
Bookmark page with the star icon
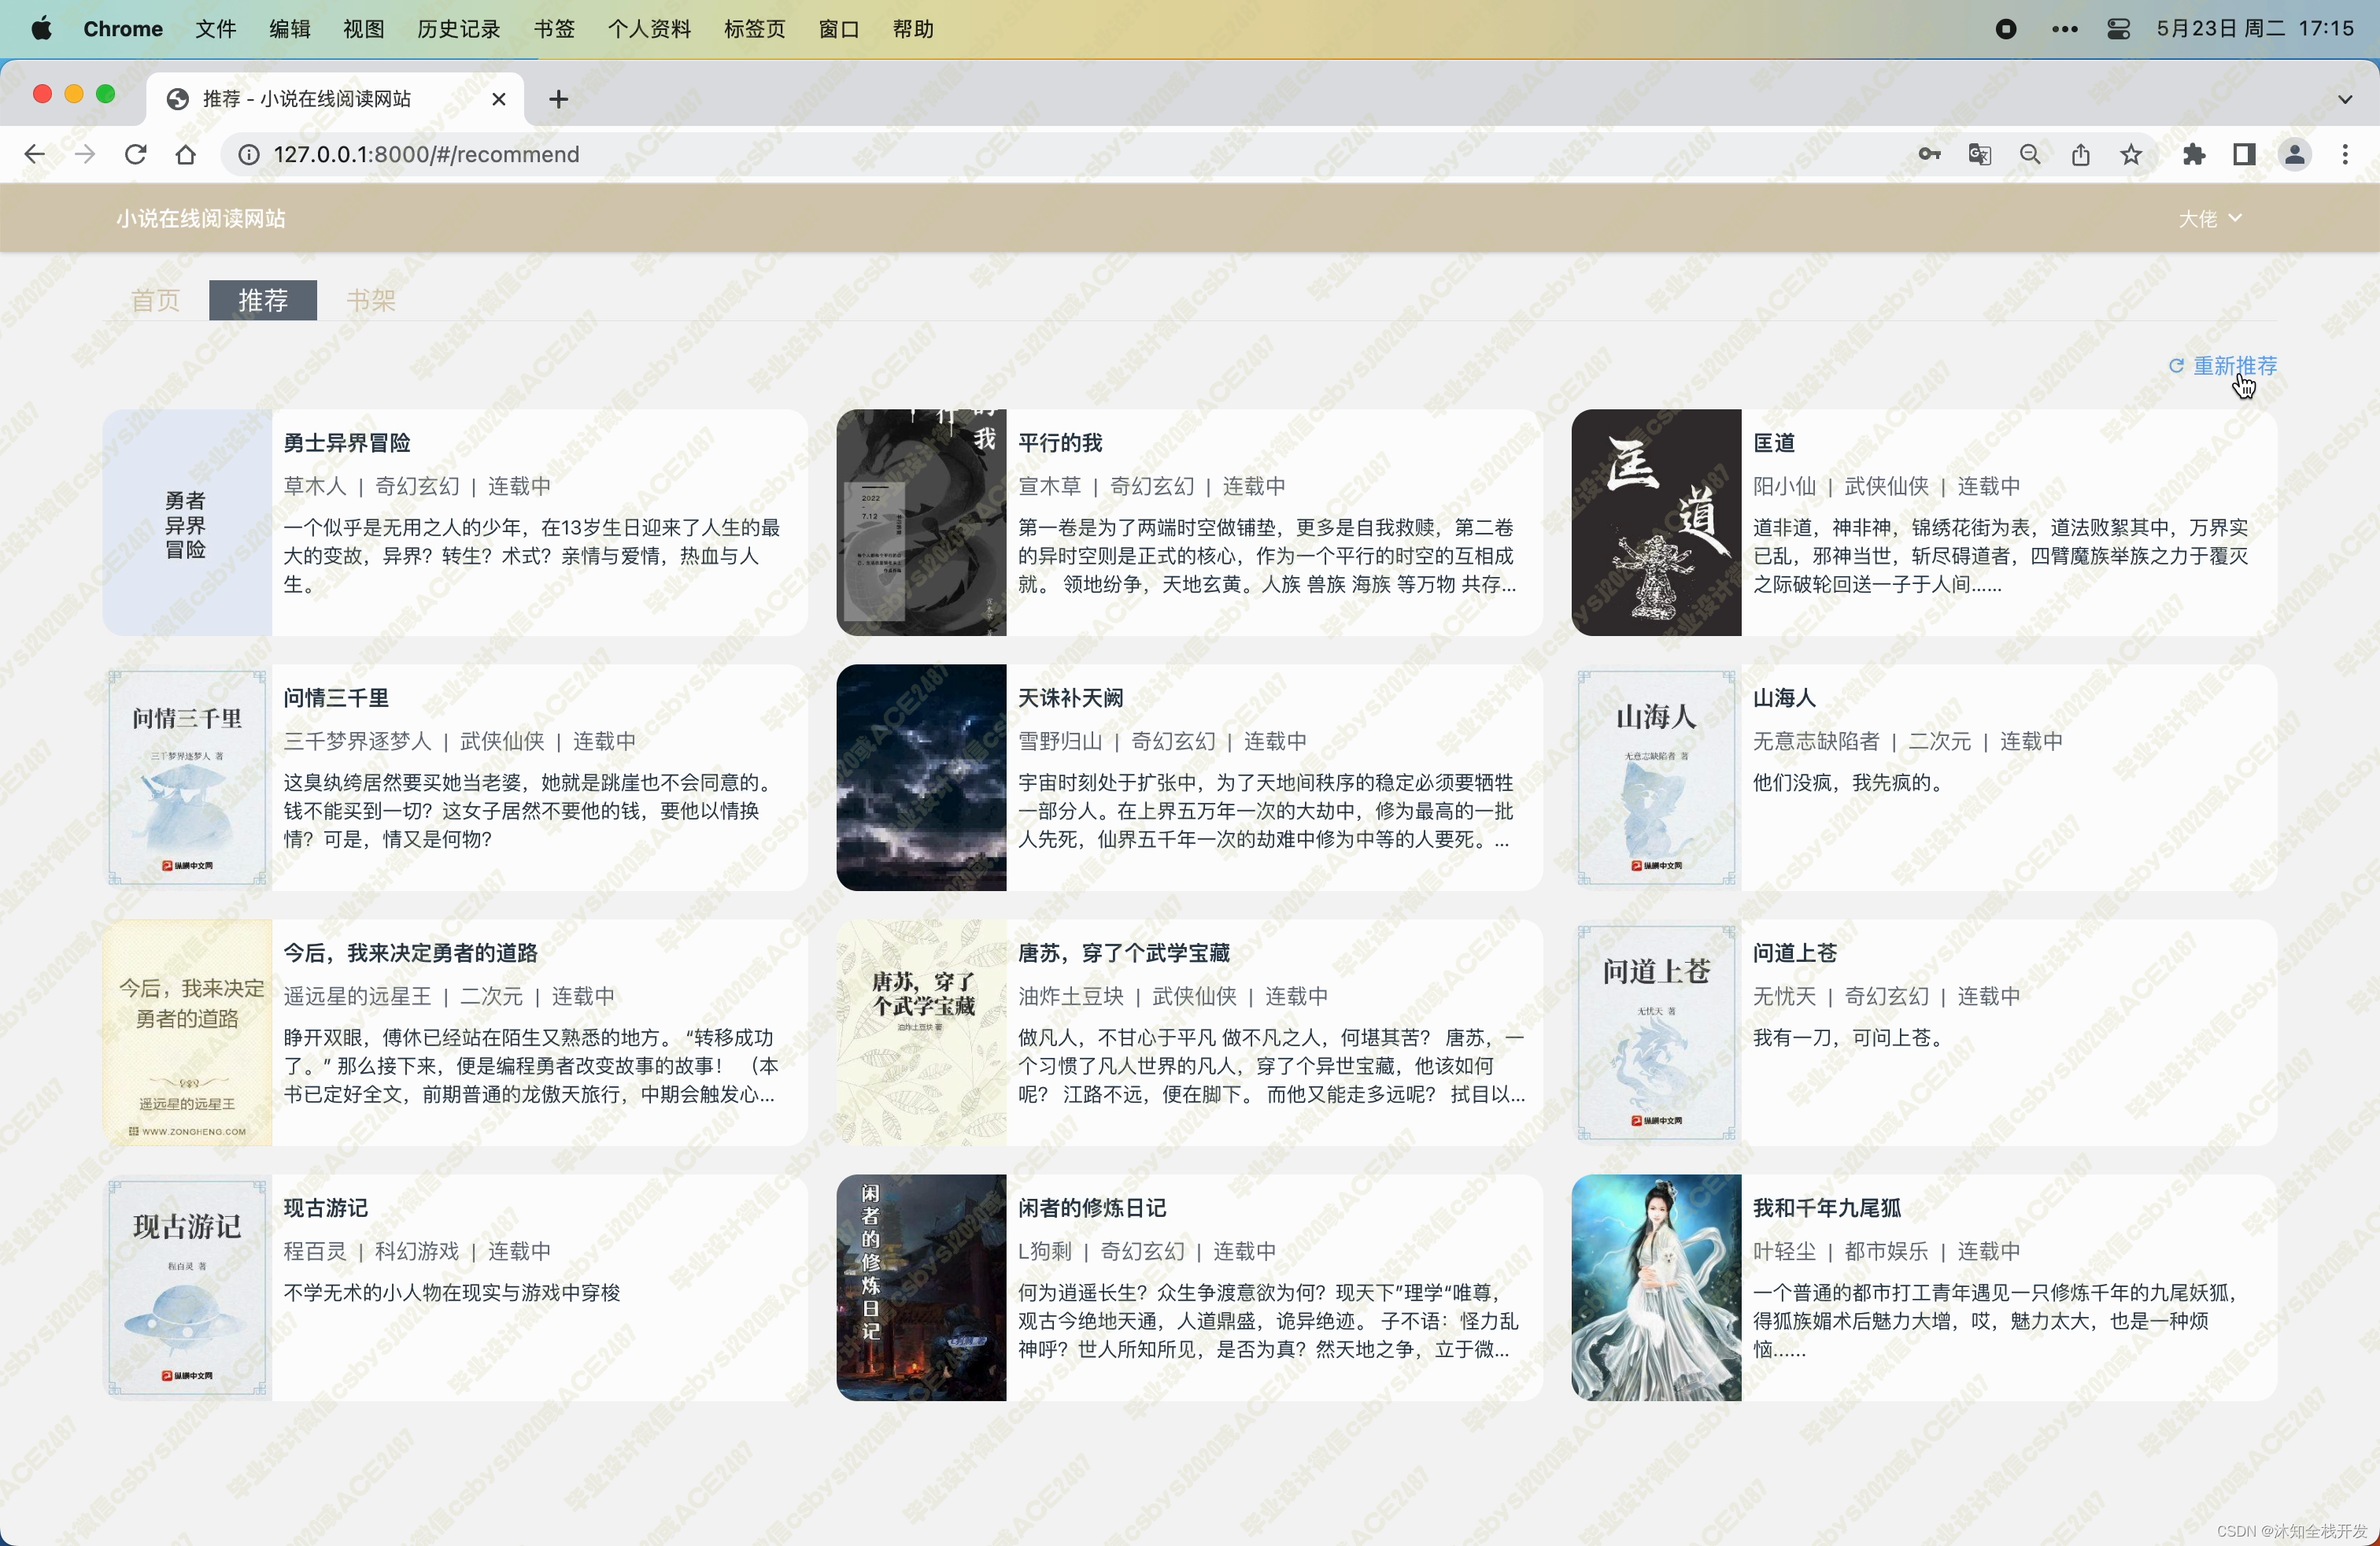(2131, 154)
